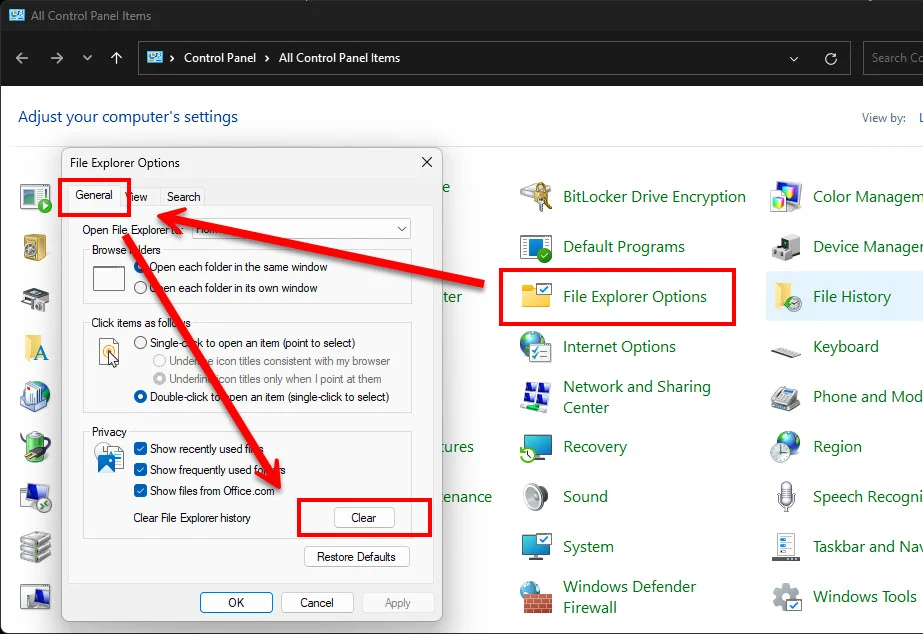Click the Recovery monitor icon
Screen dimensions: 923x634
(536, 447)
